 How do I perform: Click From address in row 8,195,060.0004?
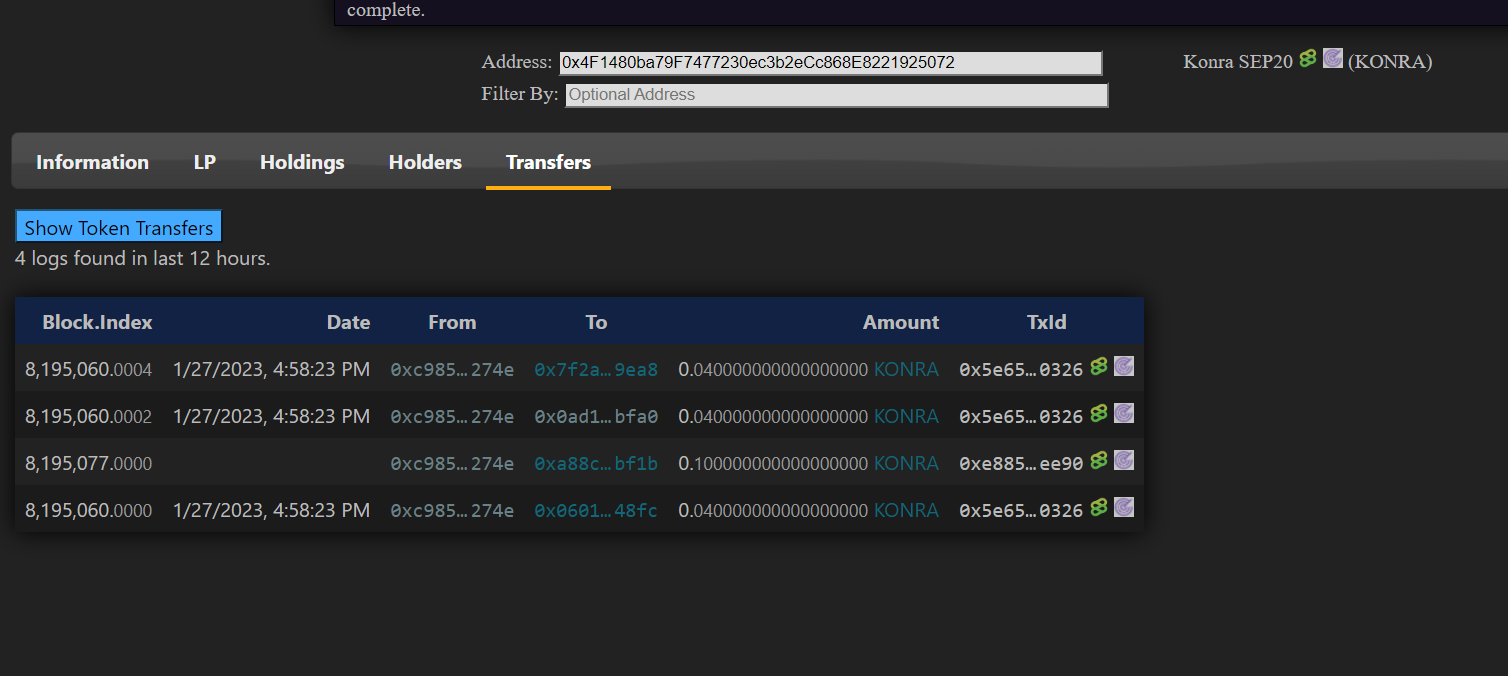pyautogui.click(x=452, y=370)
